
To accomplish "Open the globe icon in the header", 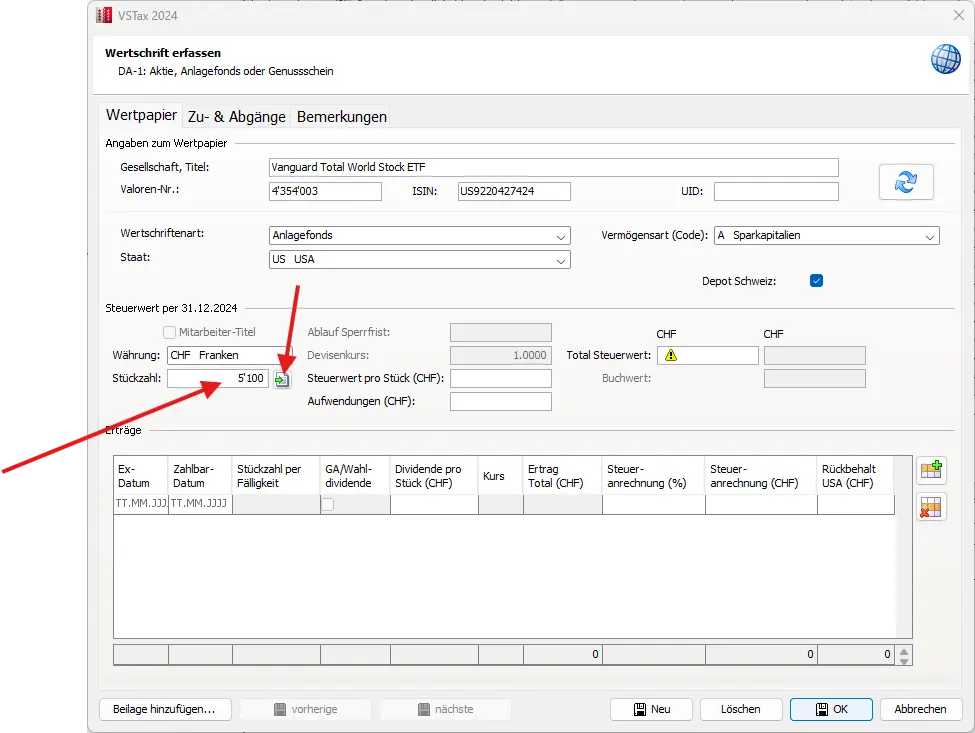I will [945, 59].
